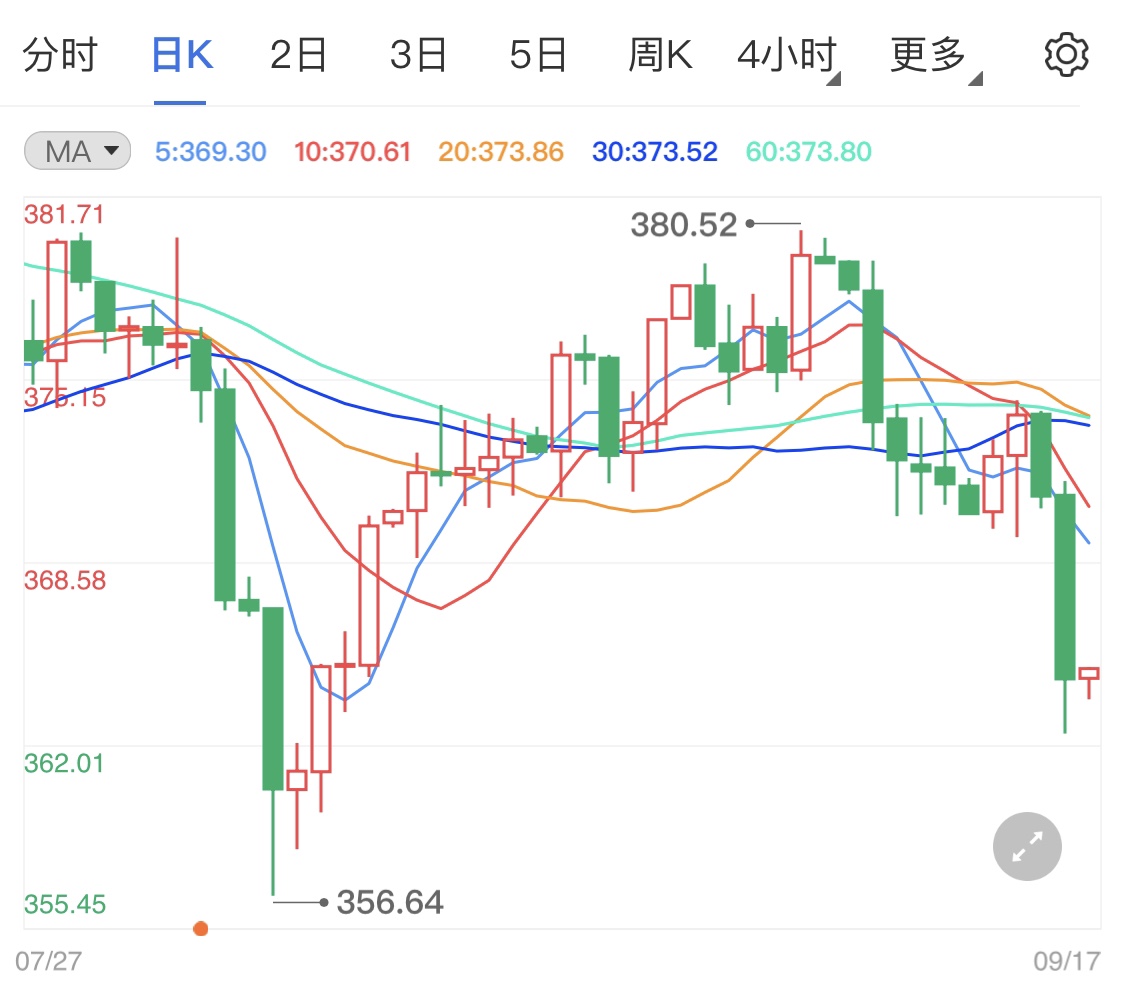Click the MA5 value 5:369.30
This screenshot has width=1125, height=986.
point(211,151)
